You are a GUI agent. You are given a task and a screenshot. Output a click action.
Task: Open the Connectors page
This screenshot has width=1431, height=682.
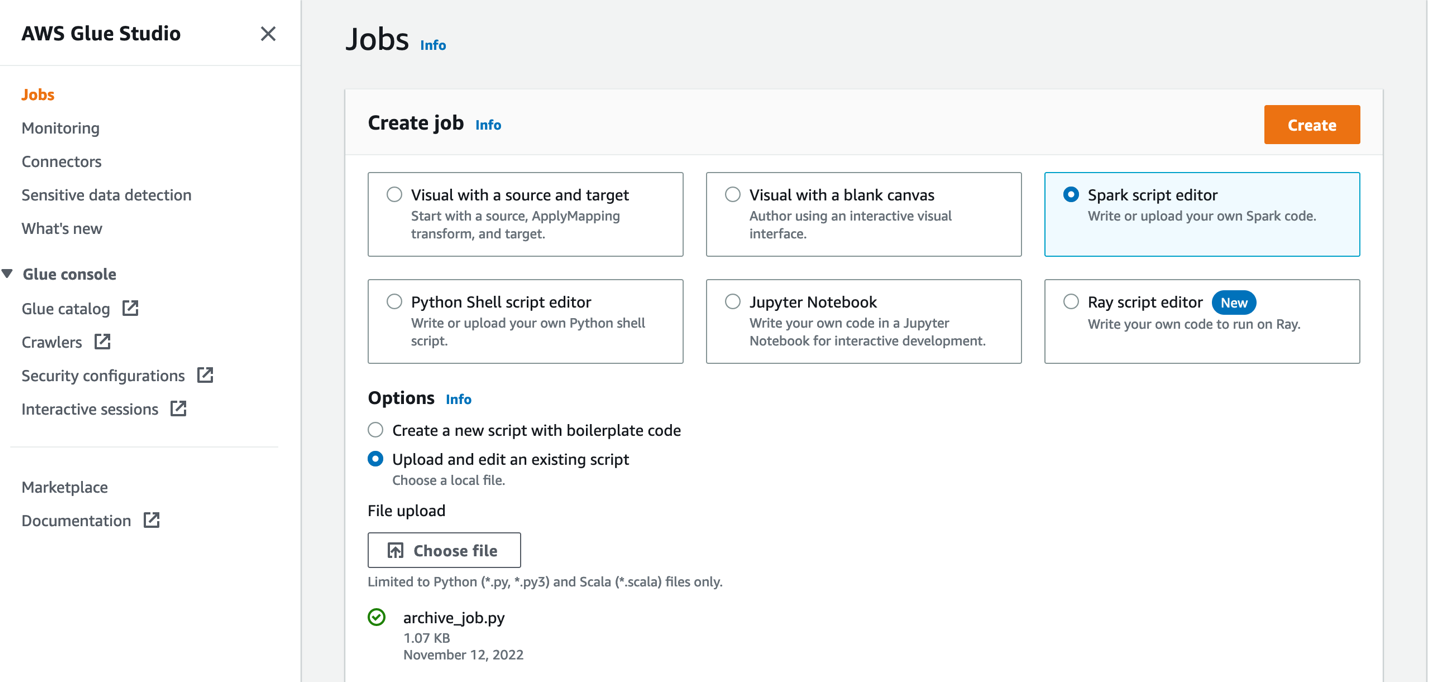[61, 161]
